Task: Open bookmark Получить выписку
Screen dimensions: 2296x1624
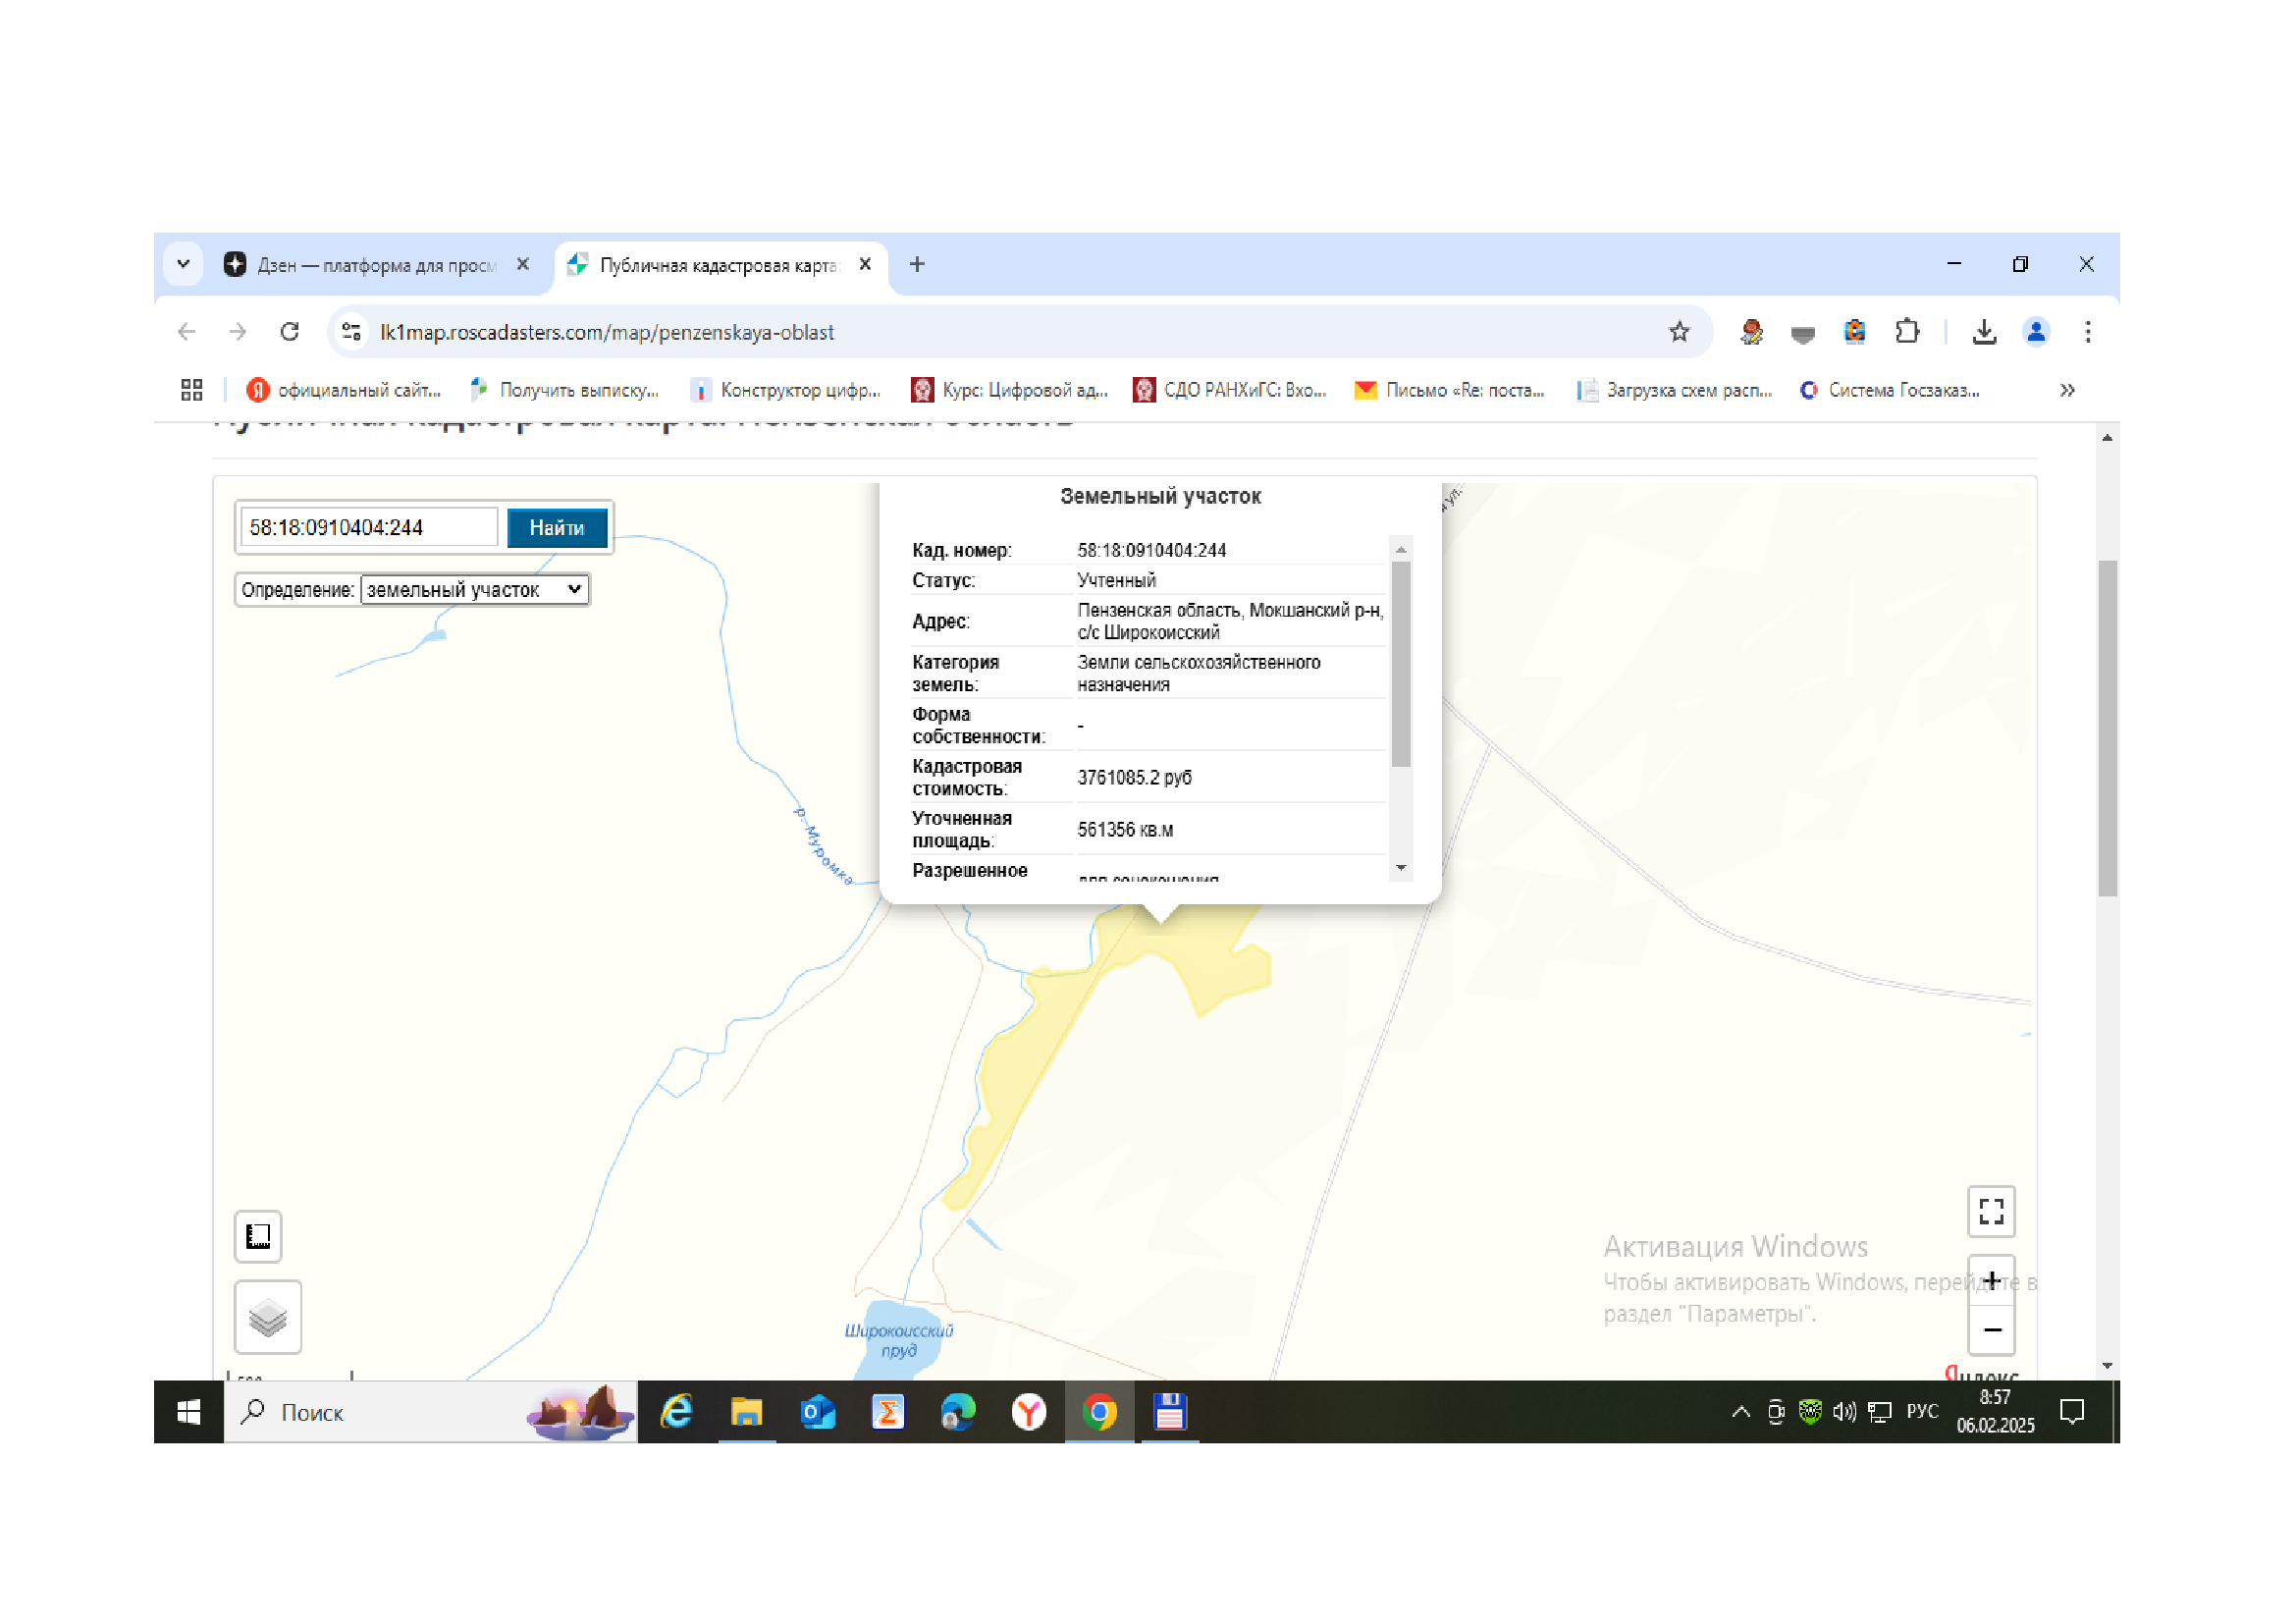Action: 565,390
